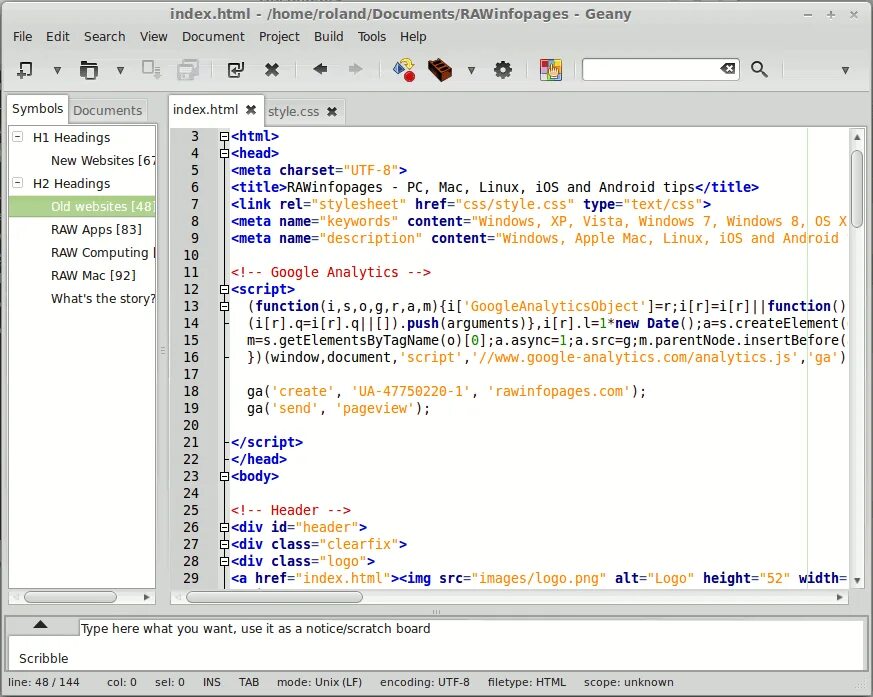Click line number 11 in the margin
The width and height of the screenshot is (873, 697).
click(x=191, y=272)
